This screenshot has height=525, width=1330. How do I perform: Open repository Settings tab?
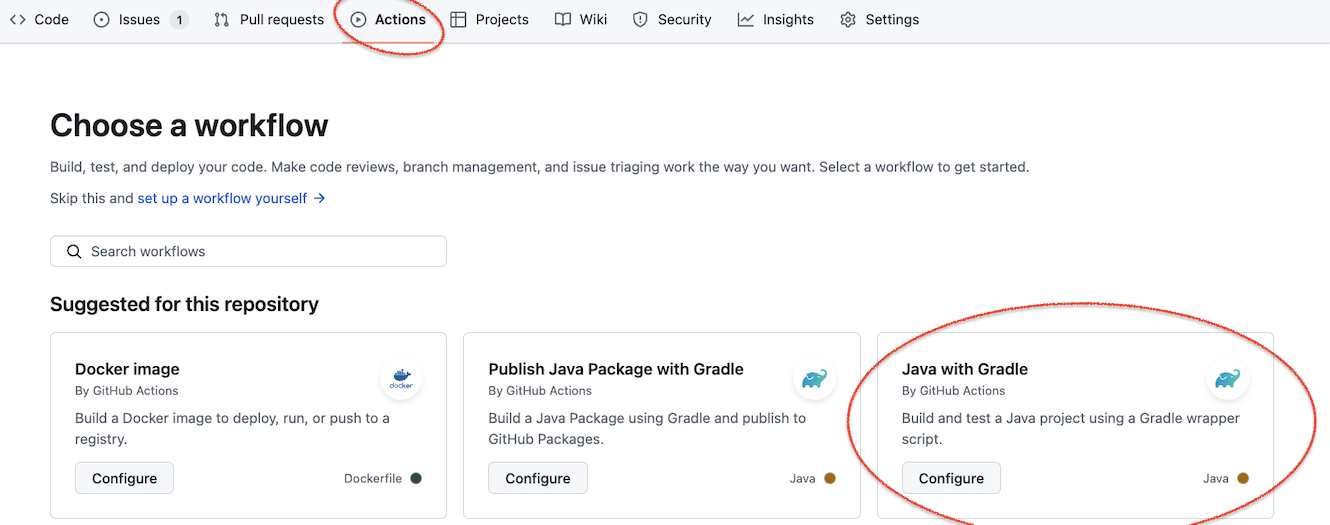(x=879, y=19)
